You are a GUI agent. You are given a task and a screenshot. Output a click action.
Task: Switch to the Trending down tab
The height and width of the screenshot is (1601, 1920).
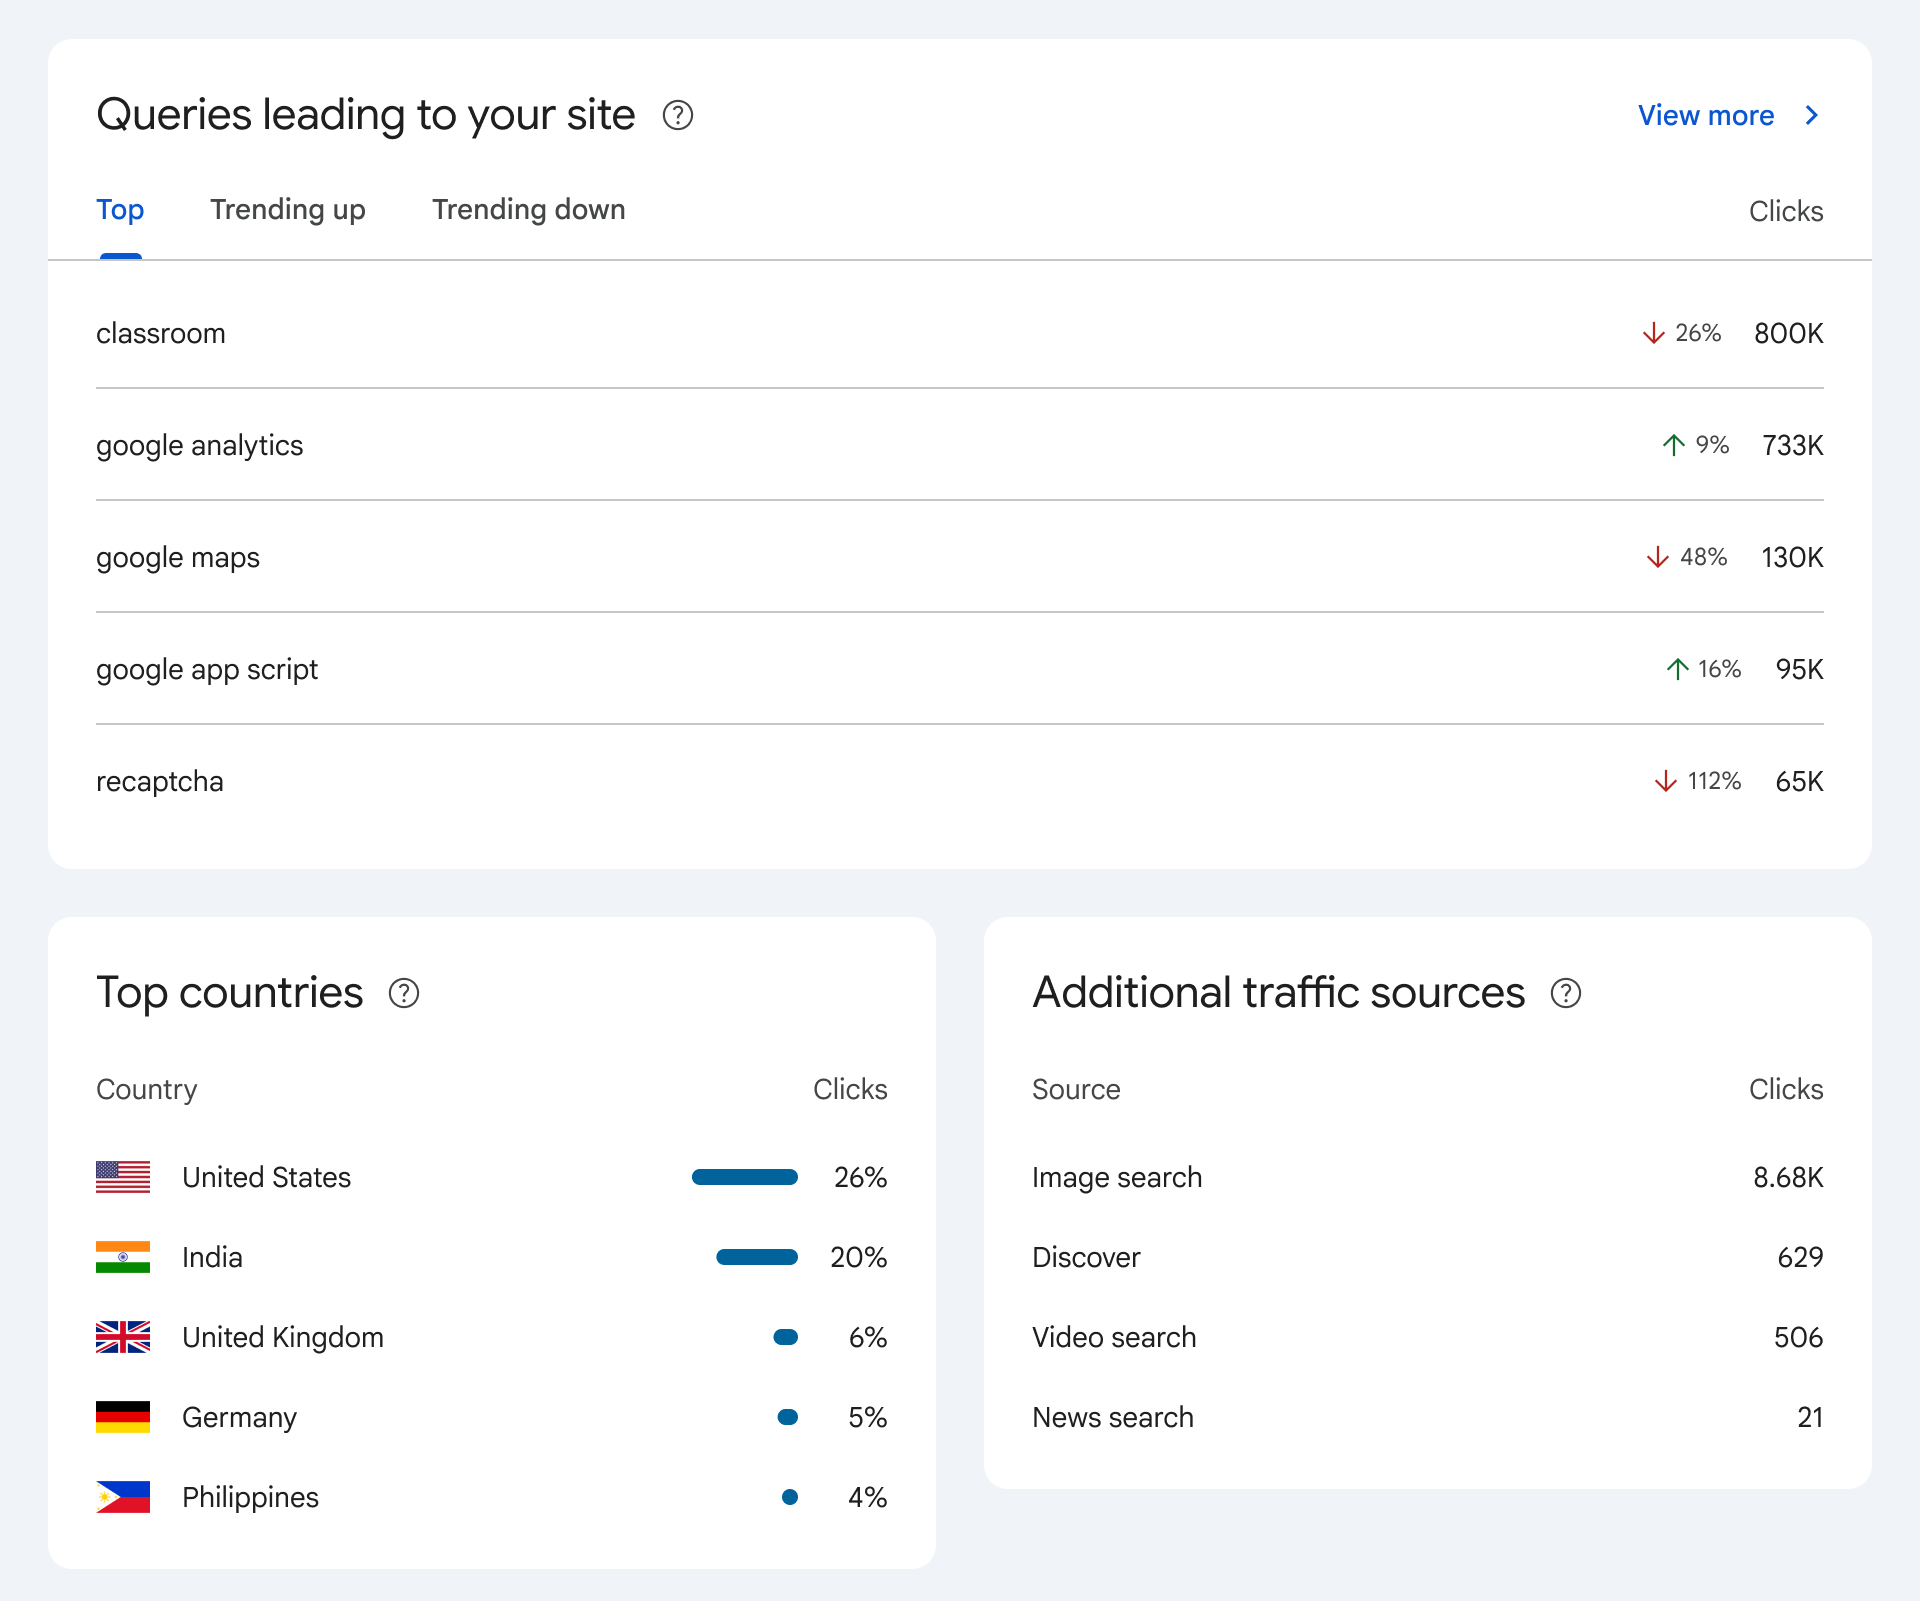click(528, 210)
